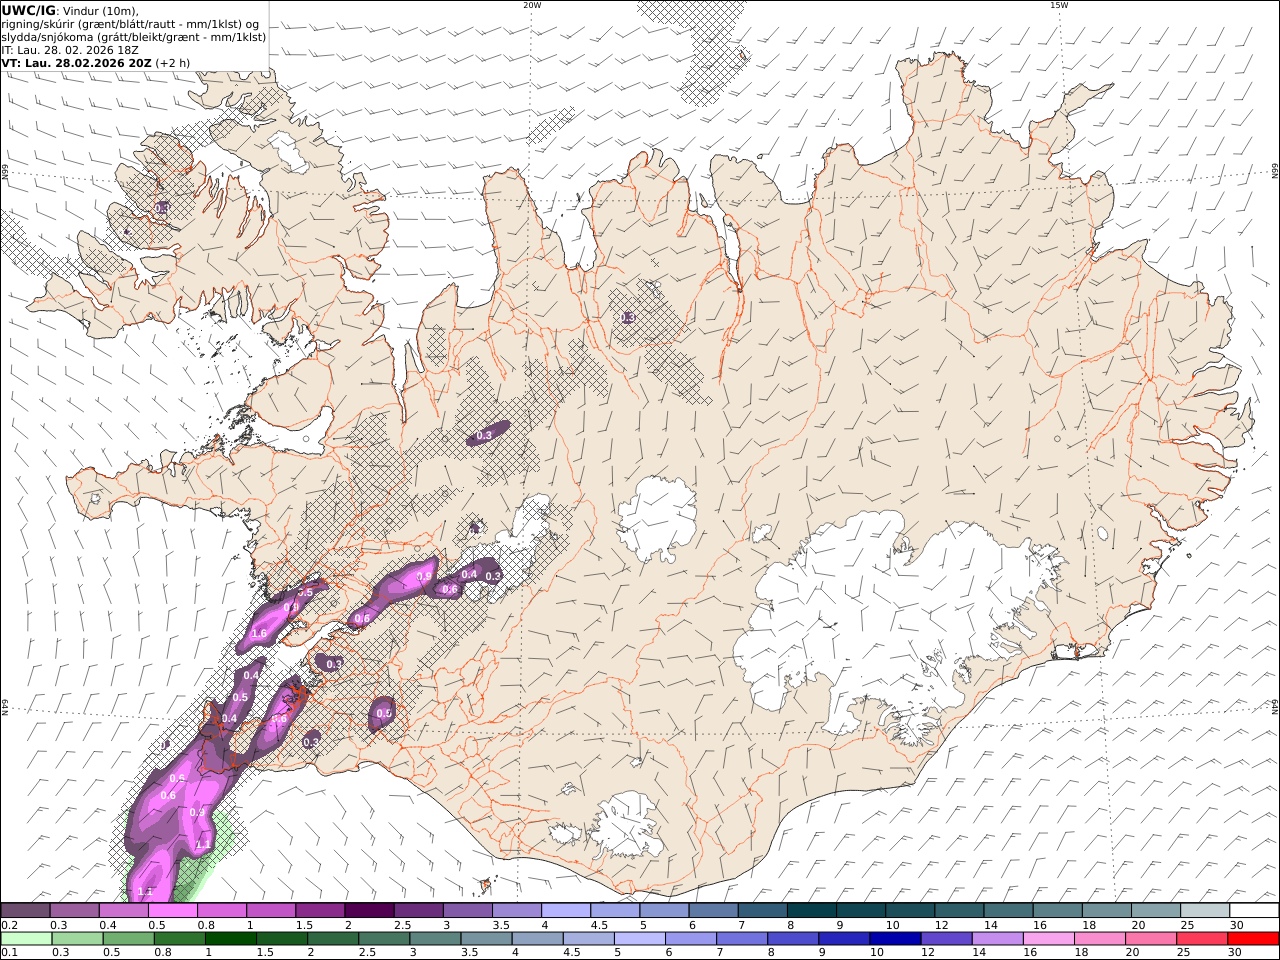Click the 'rigning/skúrir (grænt/blátt/rautt - mm/1klst) og' line
The height and width of the screenshot is (960, 1280).
coord(130,23)
